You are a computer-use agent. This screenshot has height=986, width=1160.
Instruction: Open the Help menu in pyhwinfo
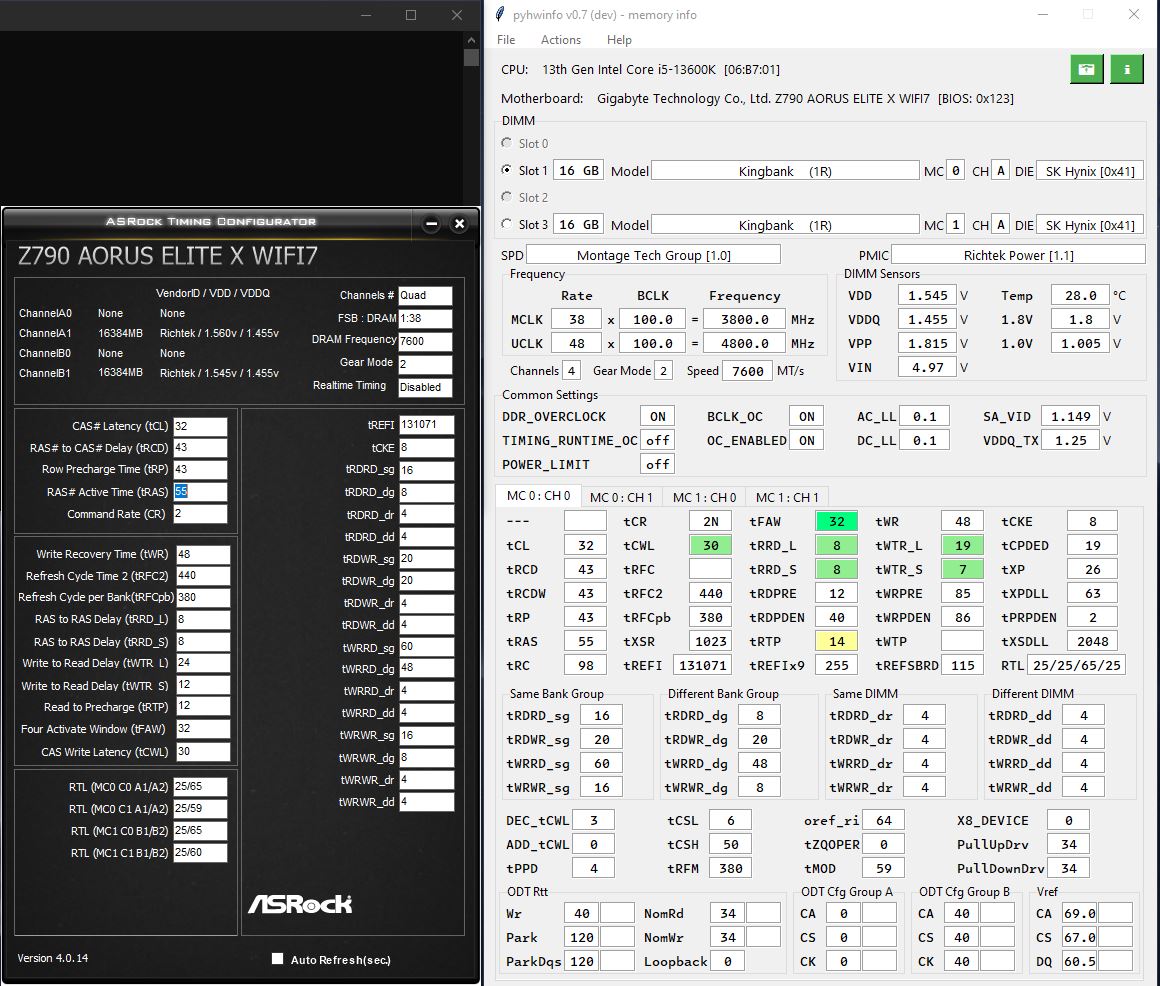tap(619, 40)
